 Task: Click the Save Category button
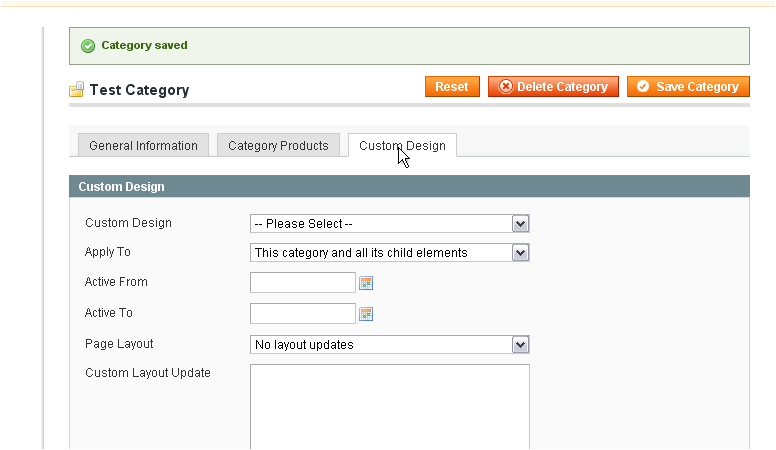click(688, 87)
